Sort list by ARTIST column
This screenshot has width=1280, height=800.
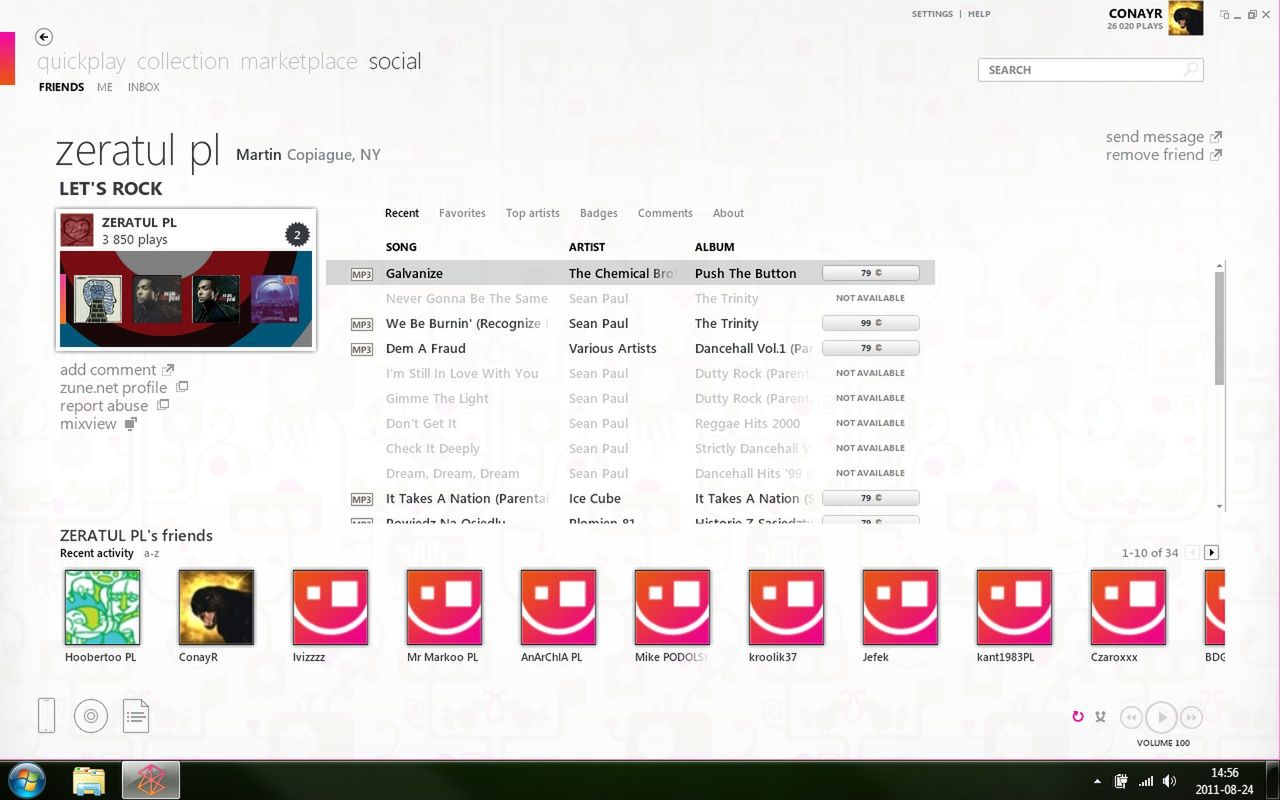[587, 247]
